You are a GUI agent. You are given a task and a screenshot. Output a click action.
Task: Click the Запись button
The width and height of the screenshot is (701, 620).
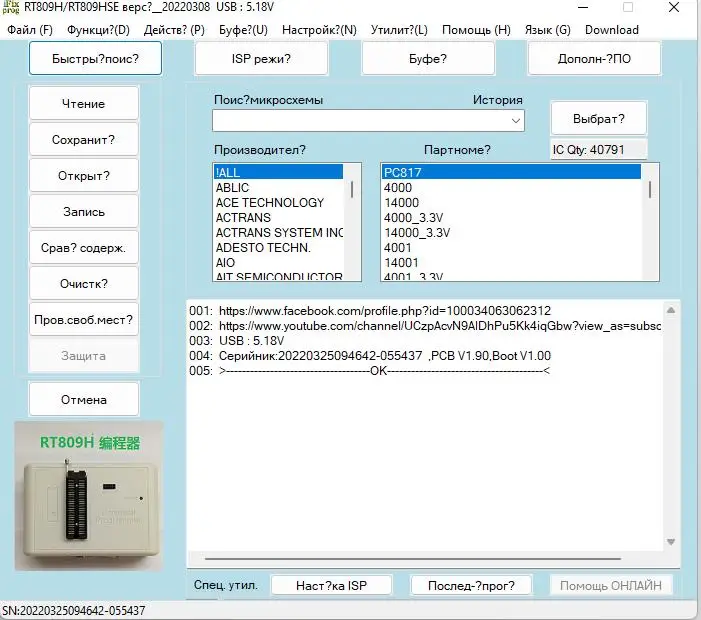[x=84, y=211]
